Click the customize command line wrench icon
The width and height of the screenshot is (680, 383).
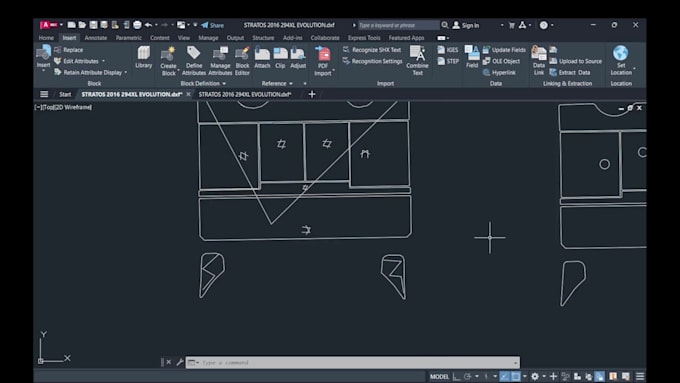click(x=180, y=362)
